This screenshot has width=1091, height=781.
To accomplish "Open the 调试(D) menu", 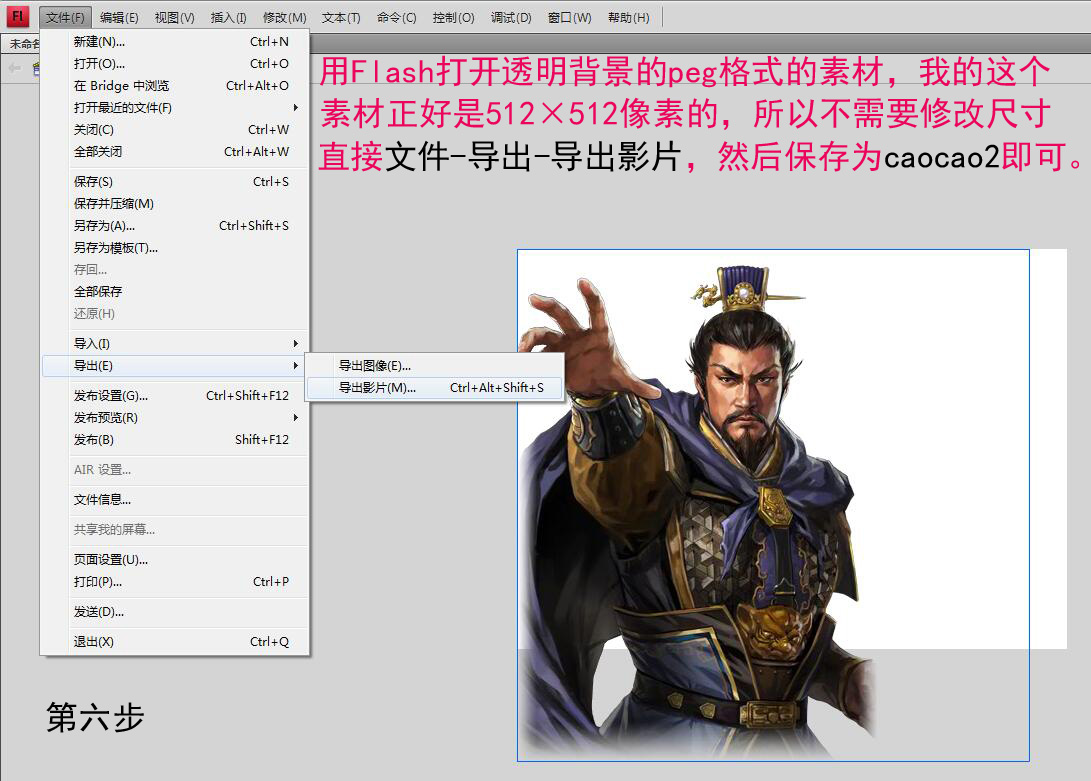I will pos(511,17).
